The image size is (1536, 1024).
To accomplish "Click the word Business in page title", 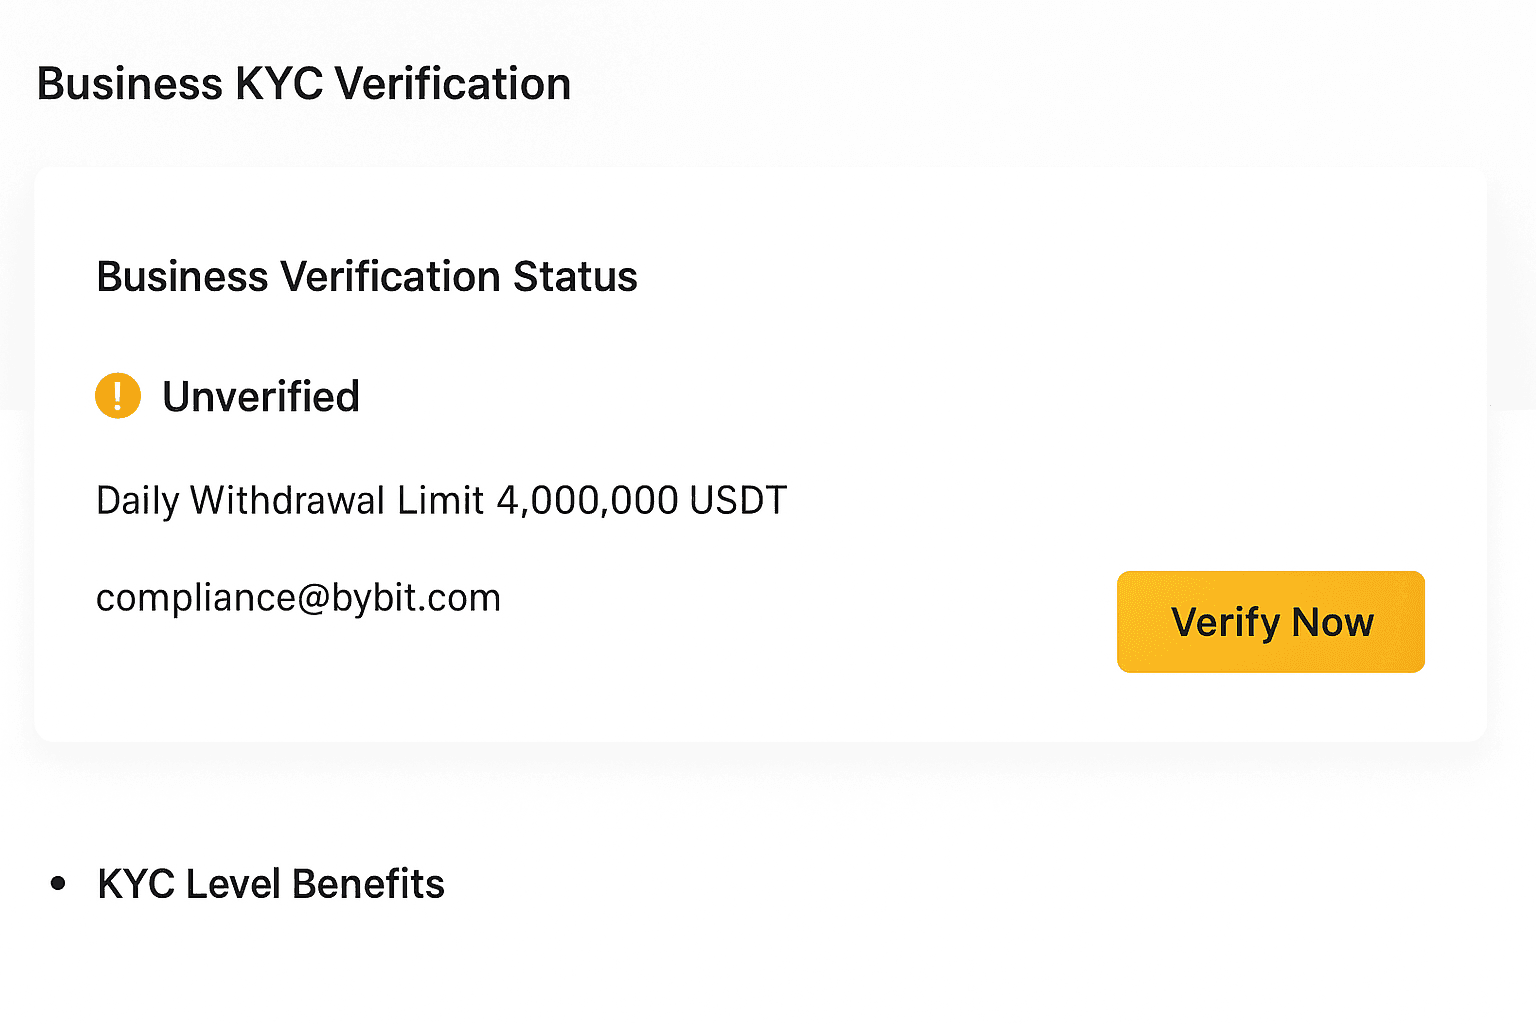I will [x=129, y=84].
